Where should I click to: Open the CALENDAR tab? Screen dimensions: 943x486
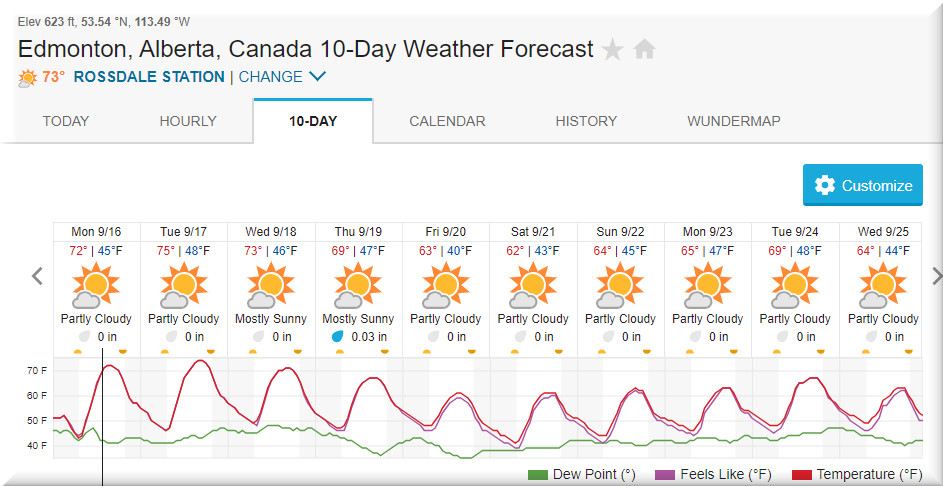[x=447, y=121]
